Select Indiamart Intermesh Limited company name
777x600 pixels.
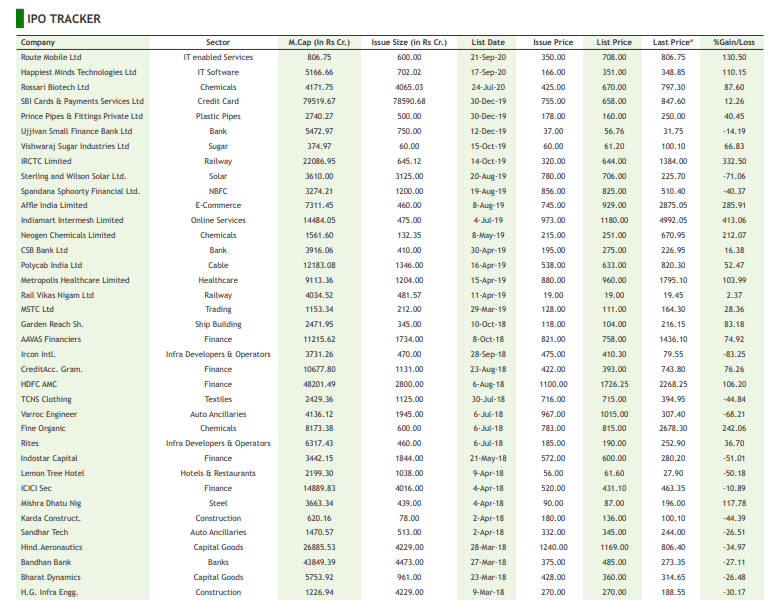point(72,220)
